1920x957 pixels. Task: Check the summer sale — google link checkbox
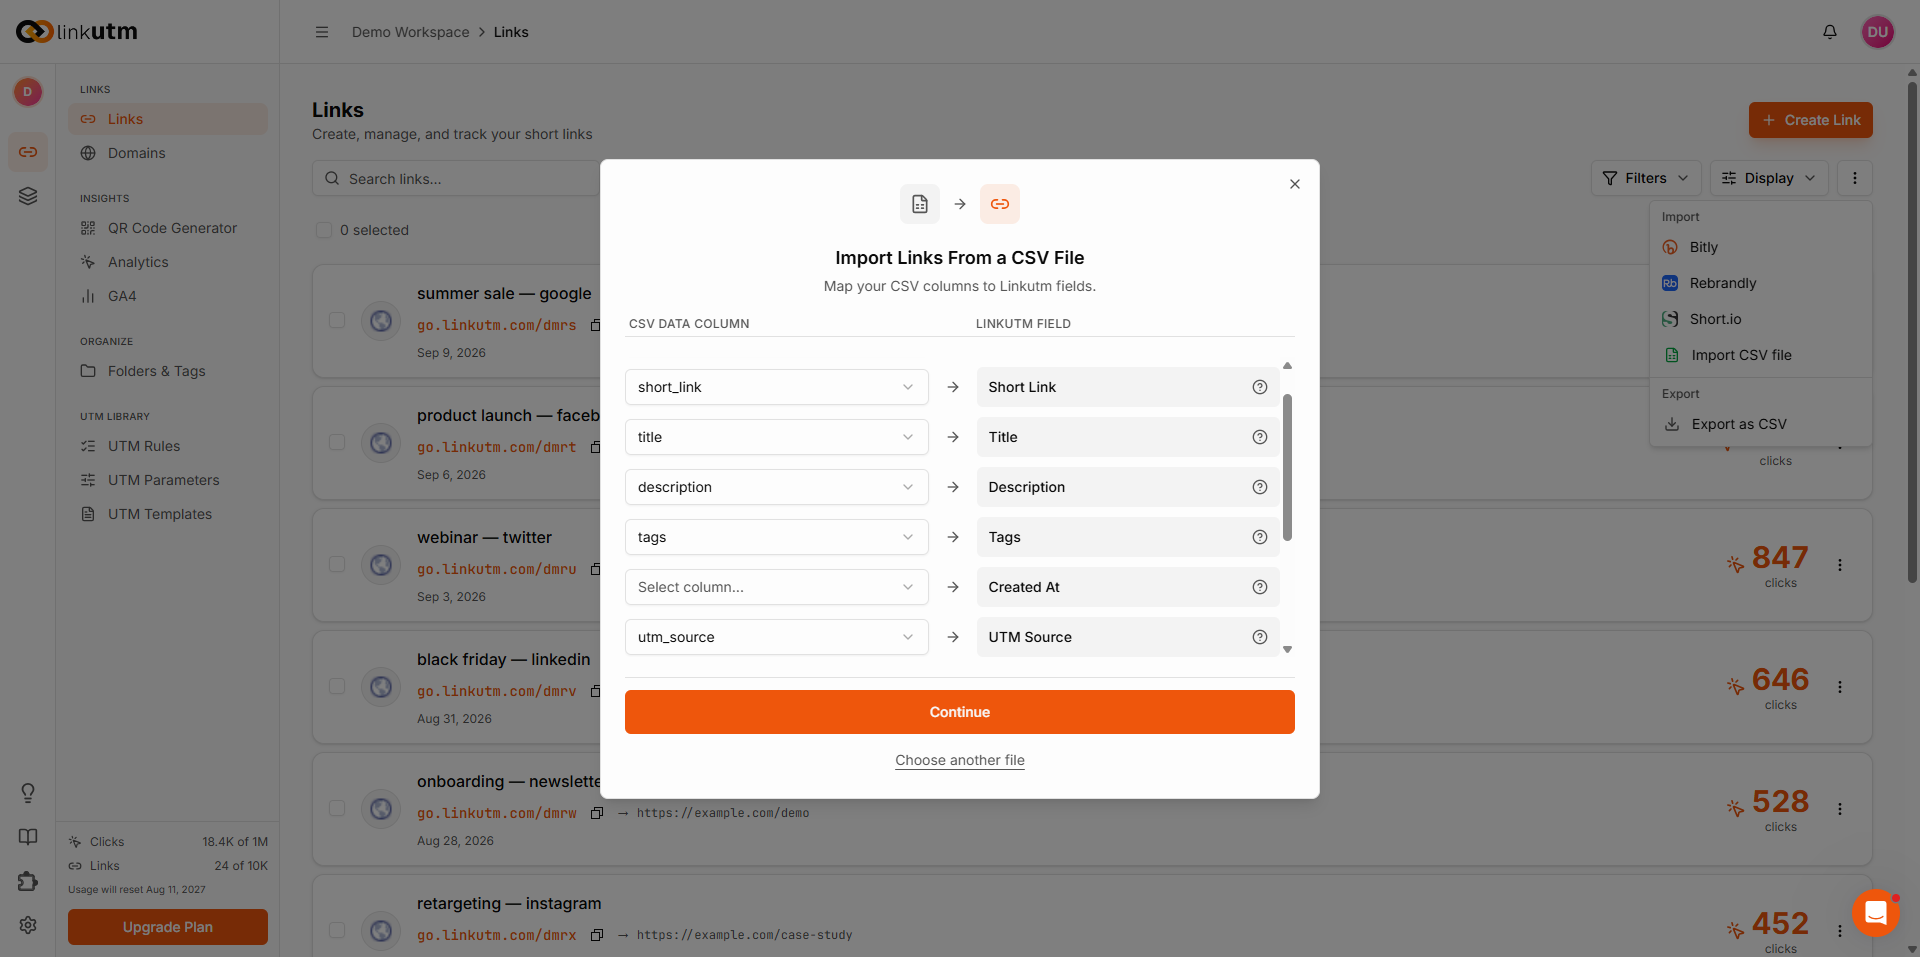pos(337,320)
